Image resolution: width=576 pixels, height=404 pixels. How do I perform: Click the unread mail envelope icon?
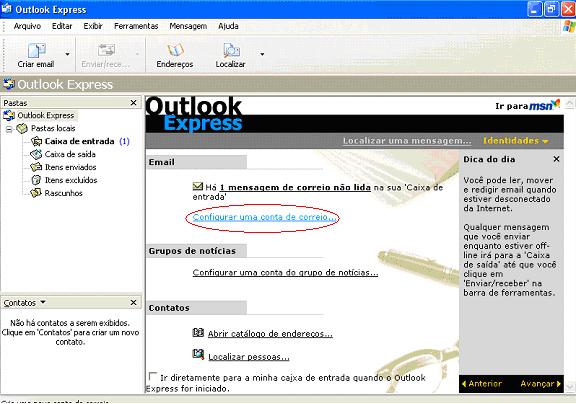[x=198, y=186]
